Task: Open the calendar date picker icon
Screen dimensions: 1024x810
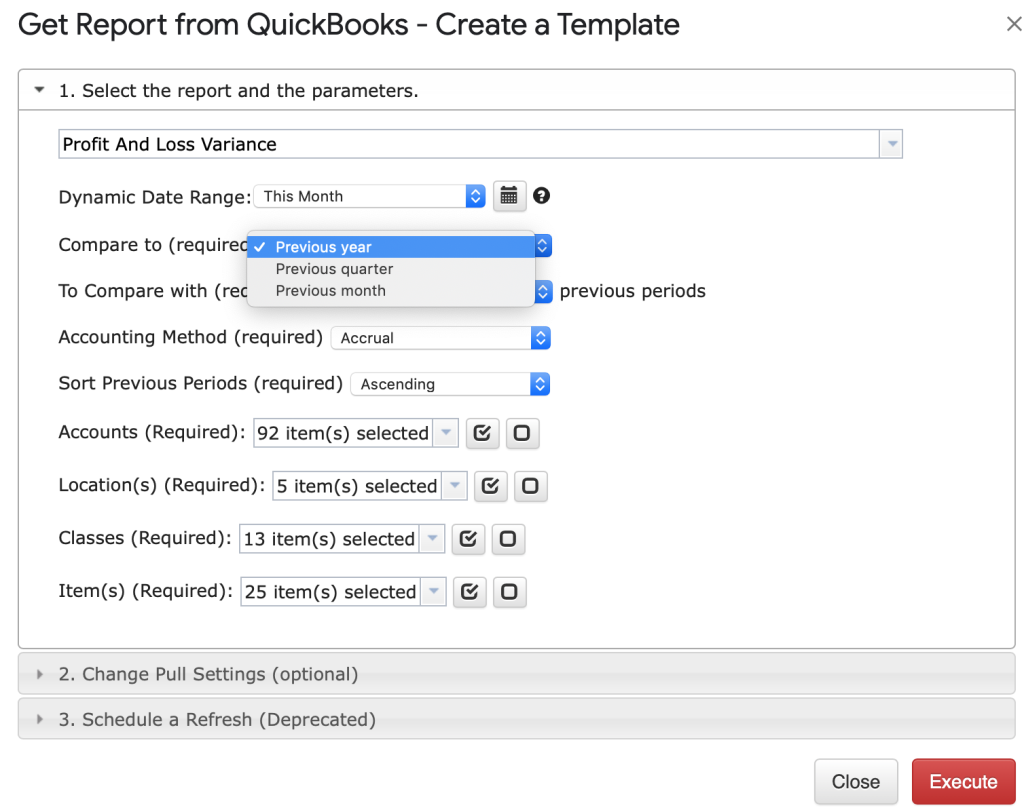Action: pyautogui.click(x=509, y=196)
